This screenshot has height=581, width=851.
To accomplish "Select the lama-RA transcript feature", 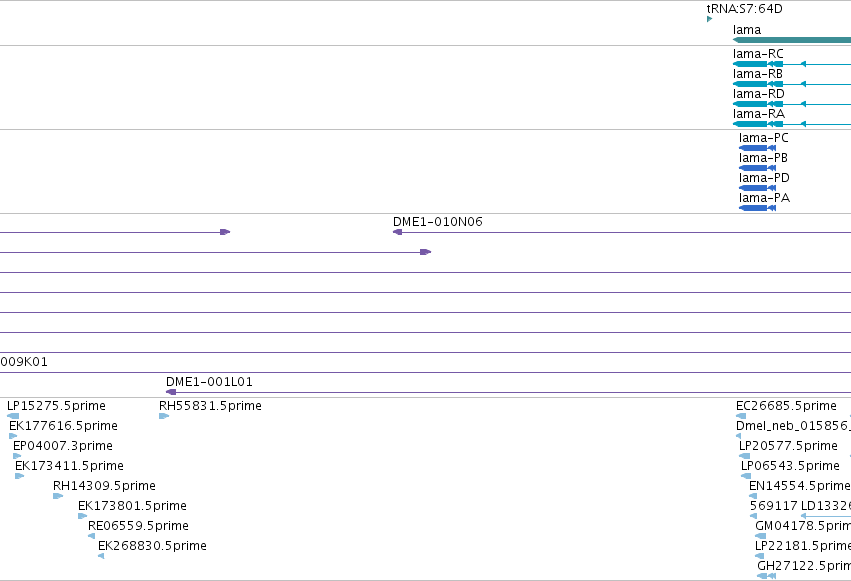I will click(792, 124).
